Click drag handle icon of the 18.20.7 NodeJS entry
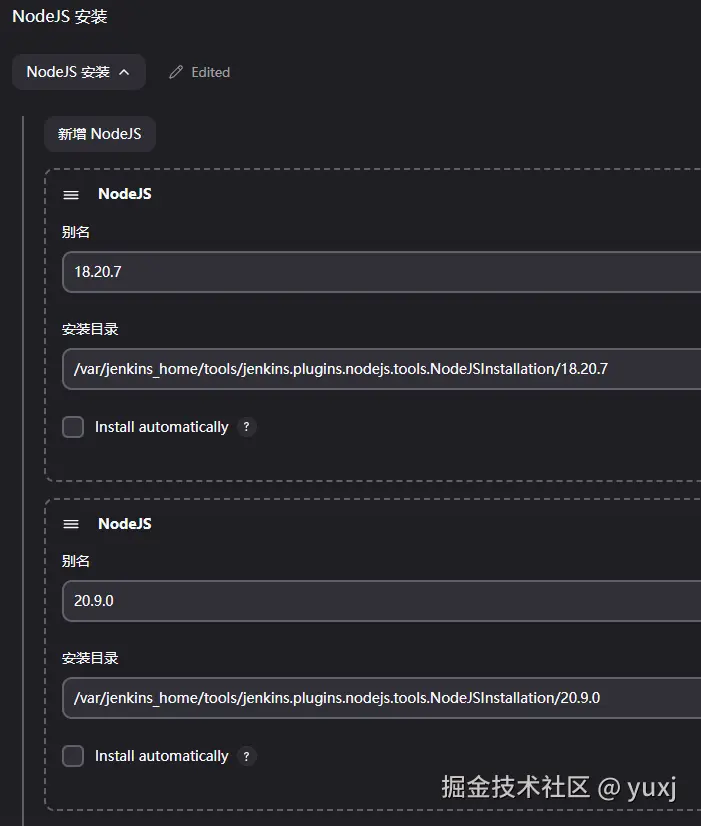This screenshot has width=701, height=826. click(x=71, y=194)
